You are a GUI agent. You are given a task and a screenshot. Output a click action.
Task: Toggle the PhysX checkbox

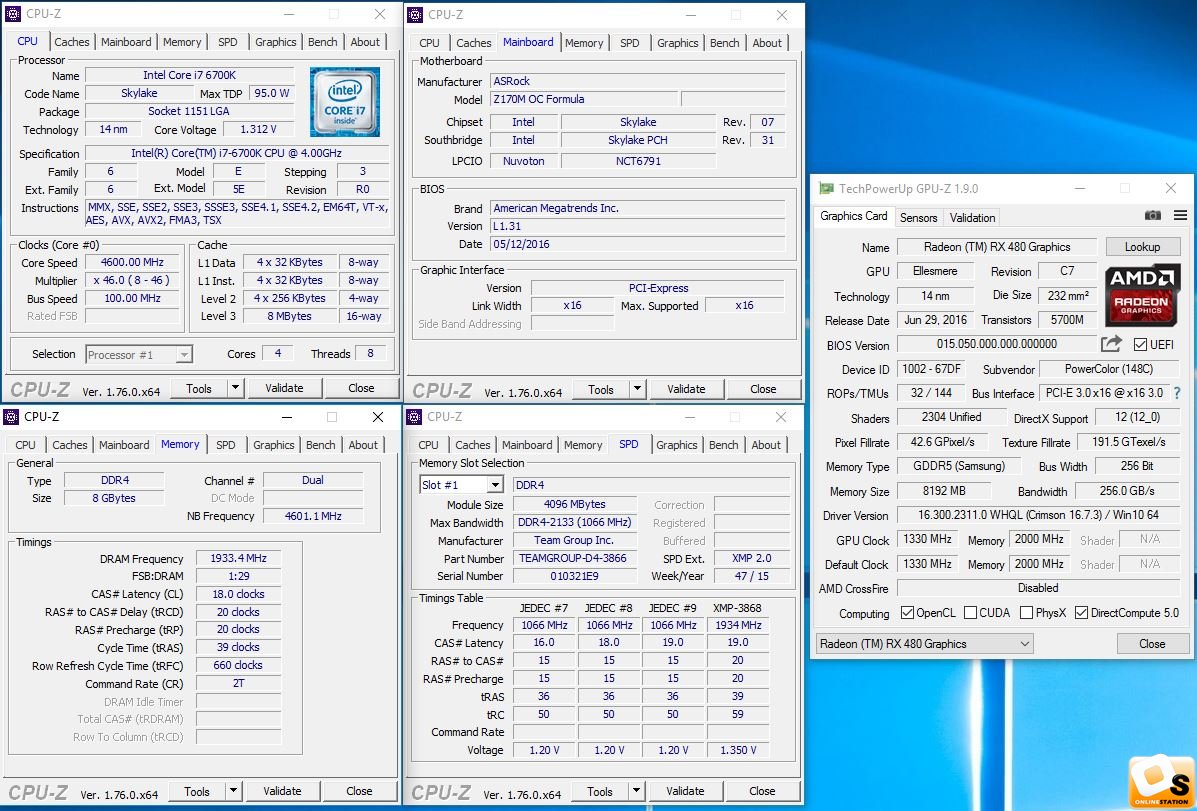point(1026,612)
